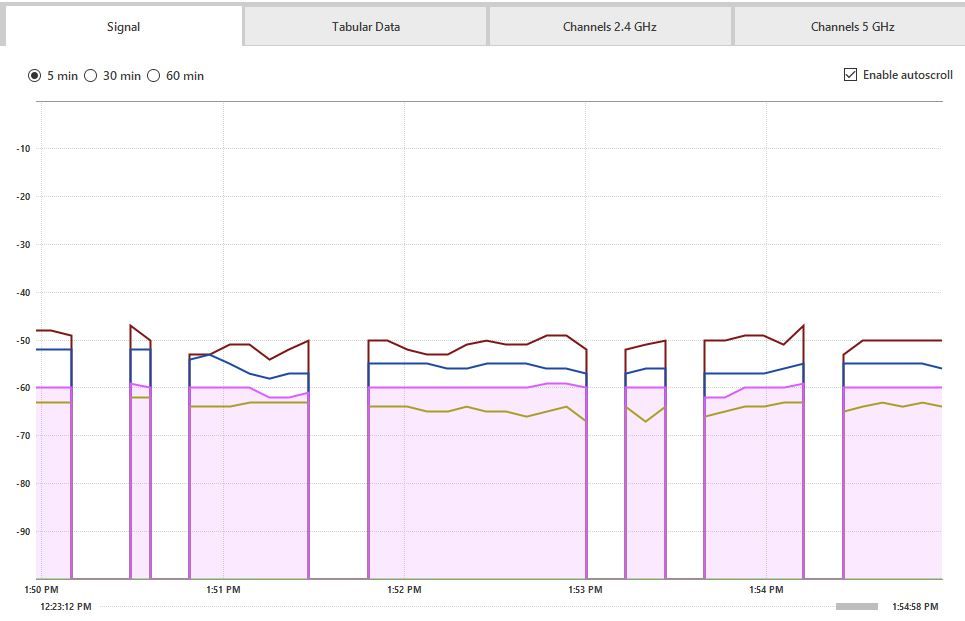Disable the Enable autoscroll checkbox

pyautogui.click(x=851, y=75)
